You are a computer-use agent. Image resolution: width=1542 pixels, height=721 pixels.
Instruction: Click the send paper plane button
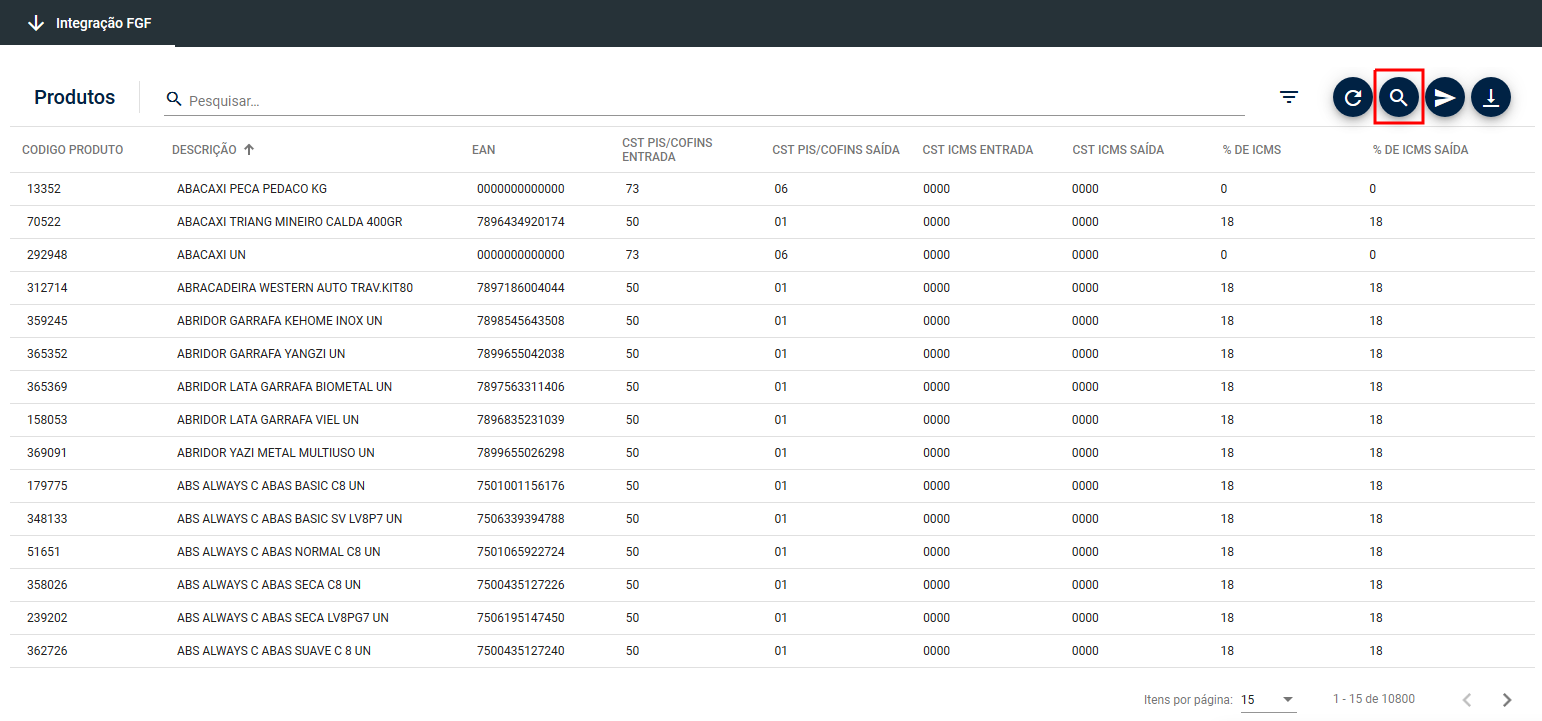(x=1444, y=98)
